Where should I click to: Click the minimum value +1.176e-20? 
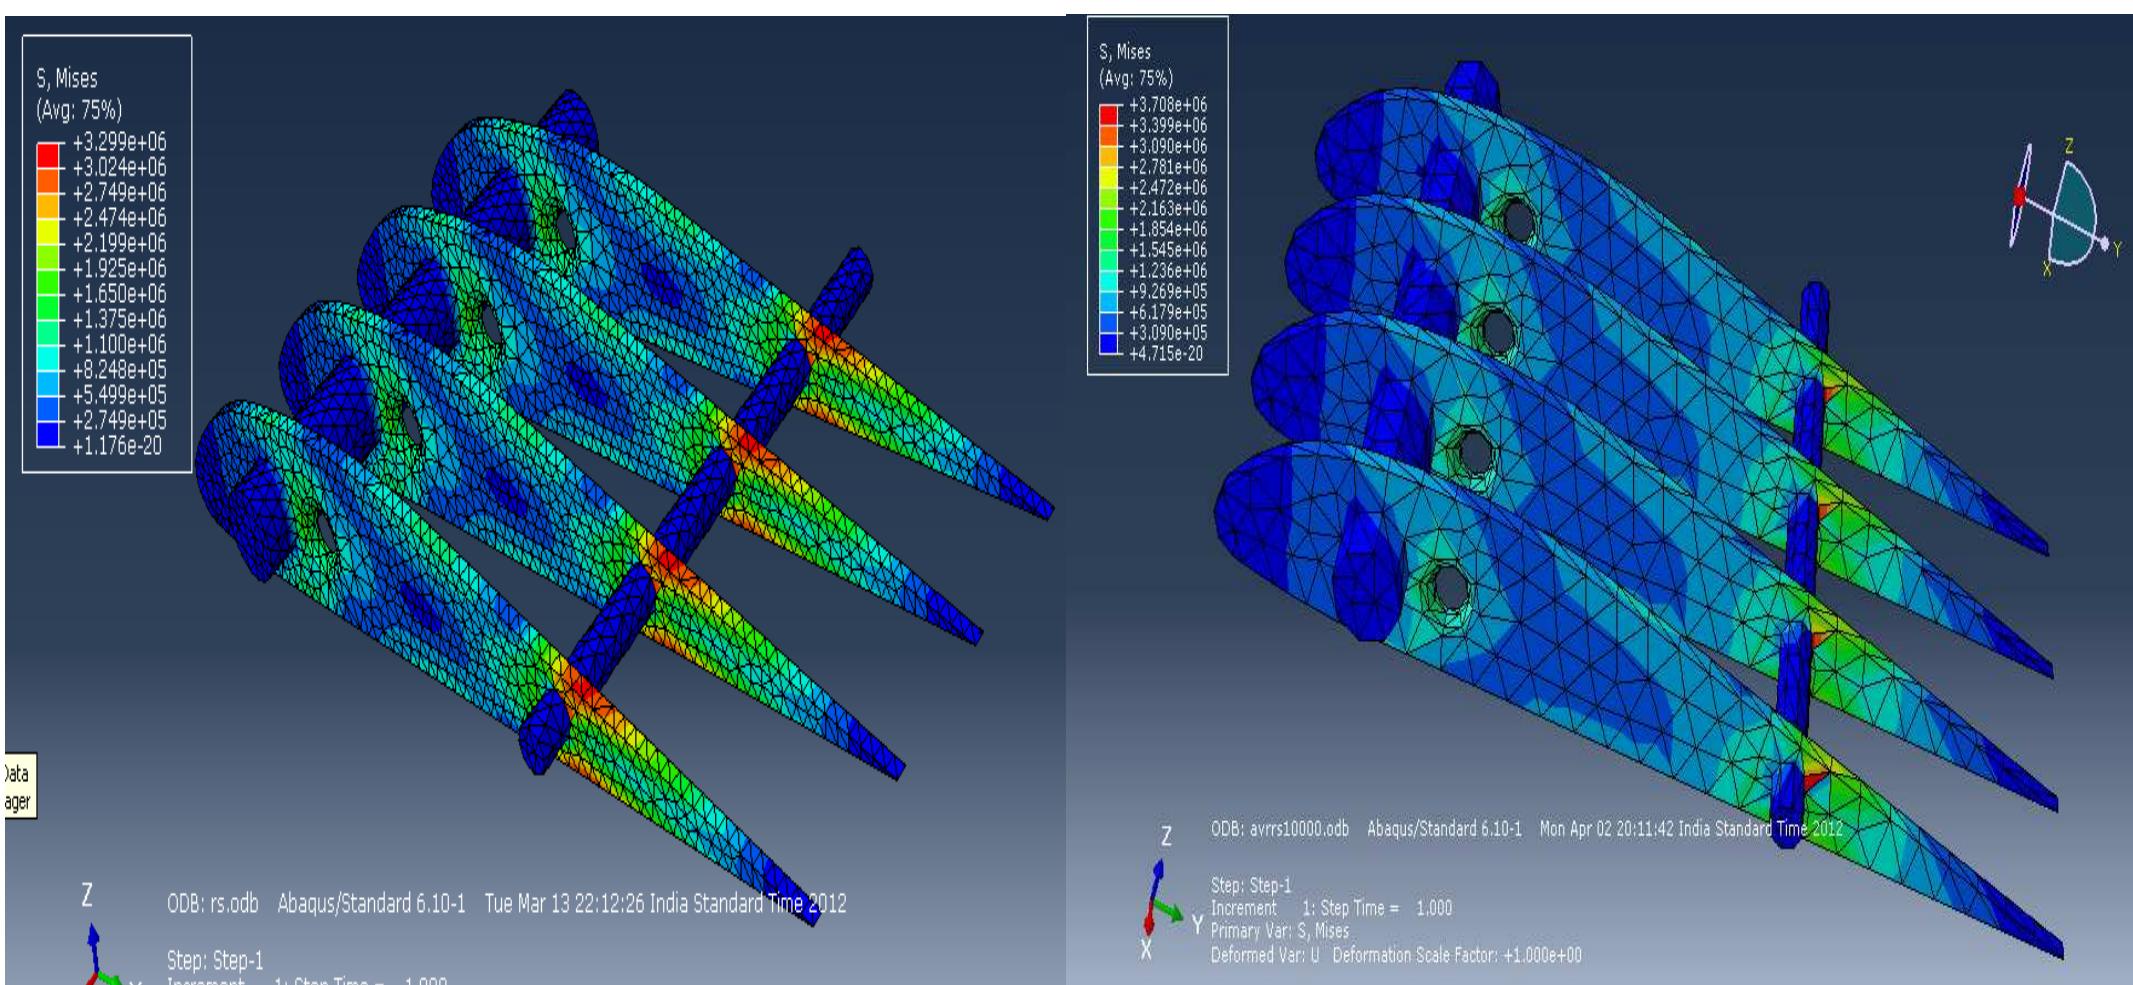(116, 446)
